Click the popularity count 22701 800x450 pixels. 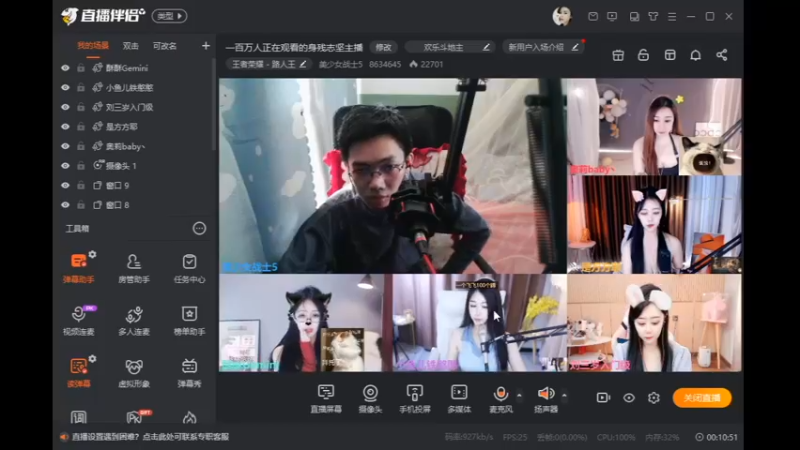(x=427, y=64)
